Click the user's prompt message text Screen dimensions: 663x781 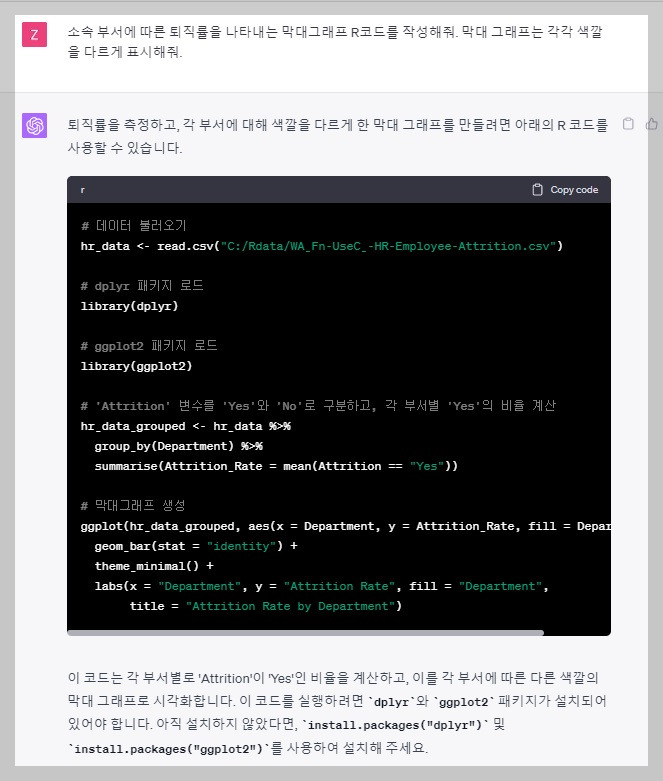335,42
